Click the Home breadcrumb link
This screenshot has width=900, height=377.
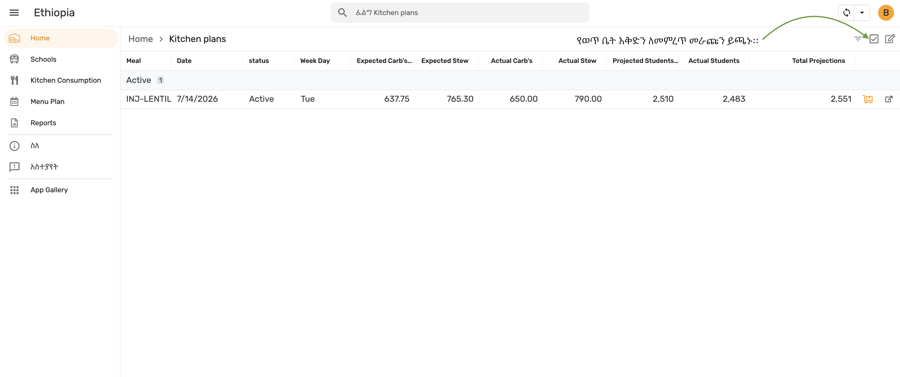[x=141, y=39]
